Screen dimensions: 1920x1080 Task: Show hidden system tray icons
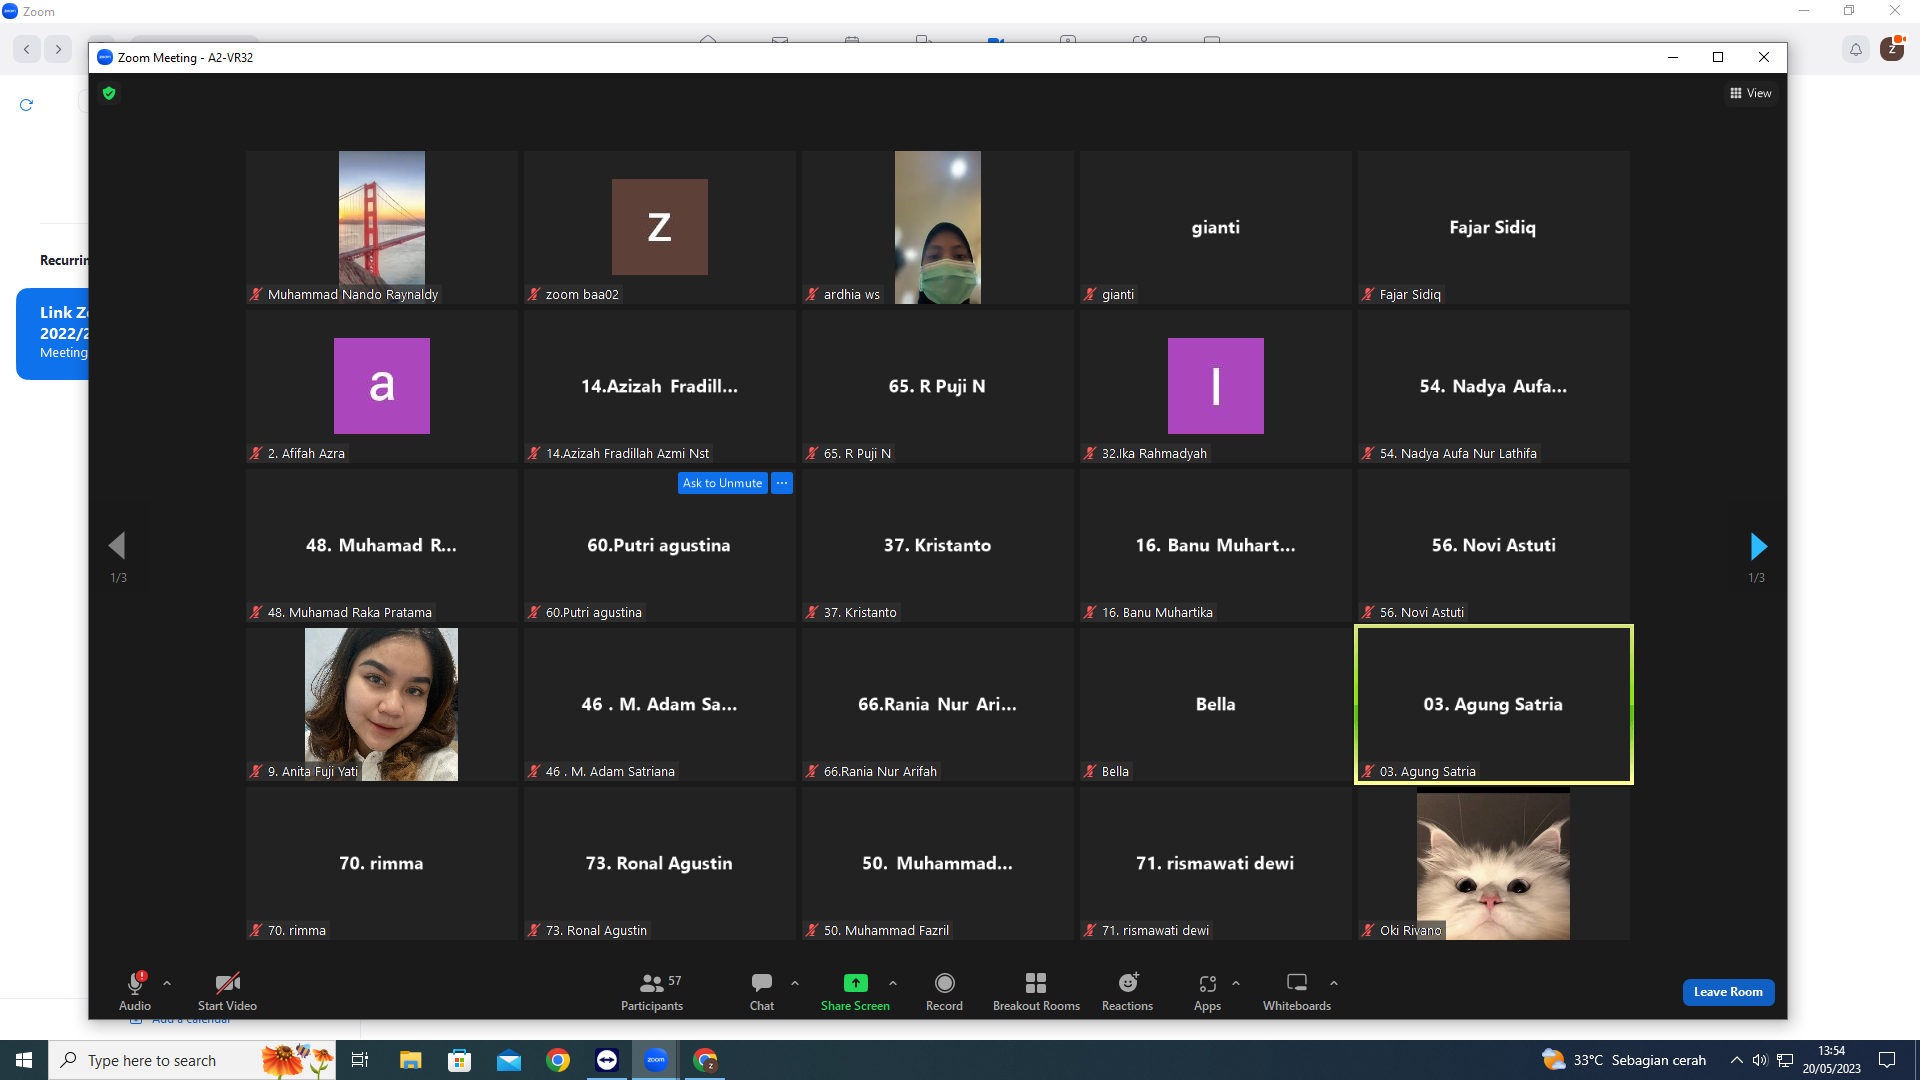point(1737,1060)
